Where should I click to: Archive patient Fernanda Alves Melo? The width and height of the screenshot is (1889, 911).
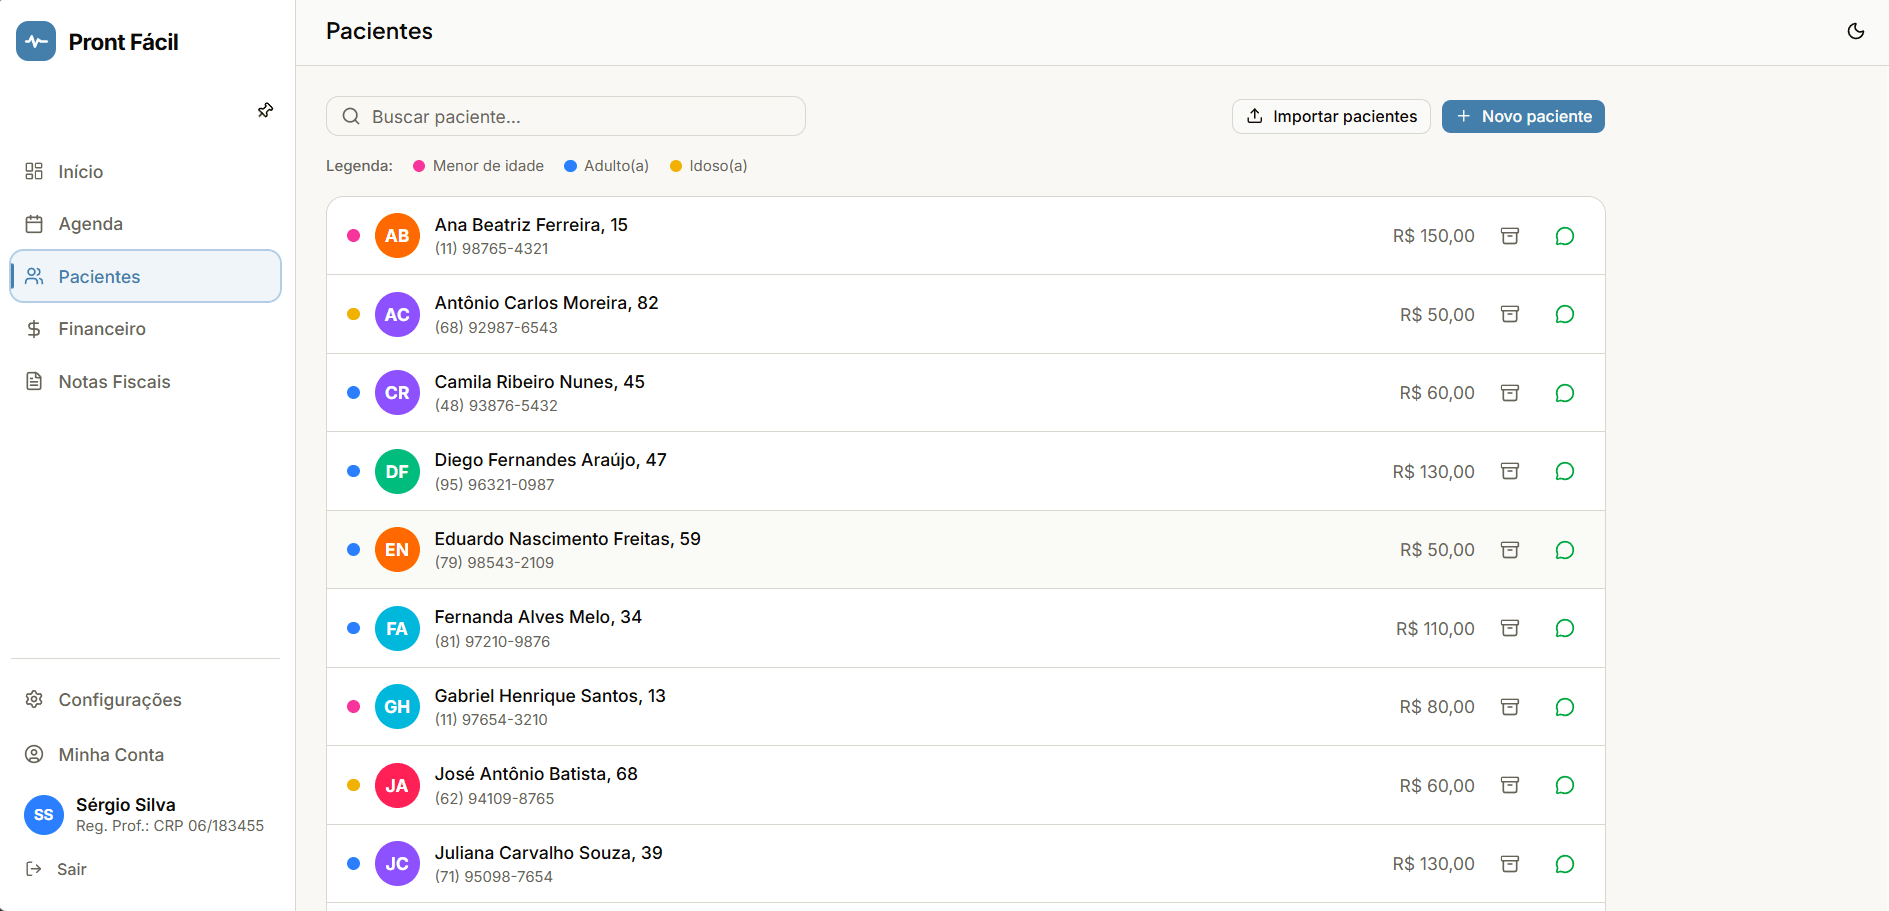(x=1510, y=628)
